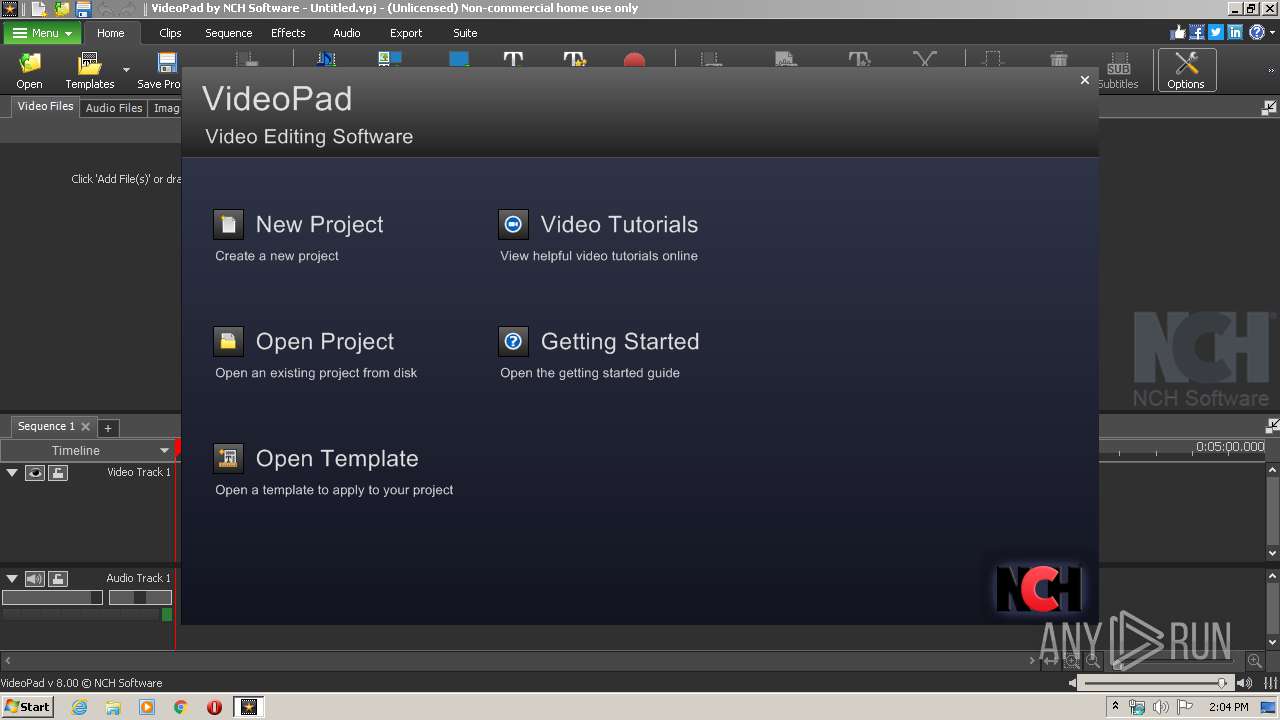
Task: Adjust the Audio Track 1 pan slider
Action: [x=140, y=597]
